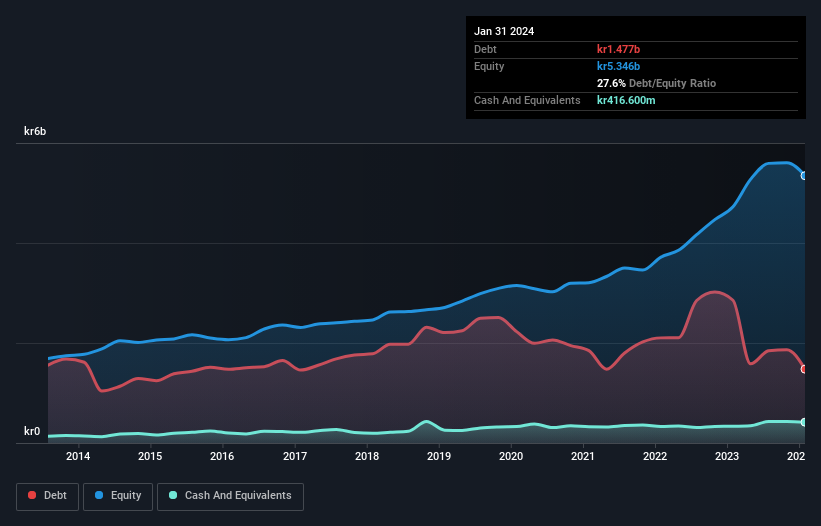Toggle the Debt series legend button
The height and width of the screenshot is (526, 821).
(x=48, y=496)
